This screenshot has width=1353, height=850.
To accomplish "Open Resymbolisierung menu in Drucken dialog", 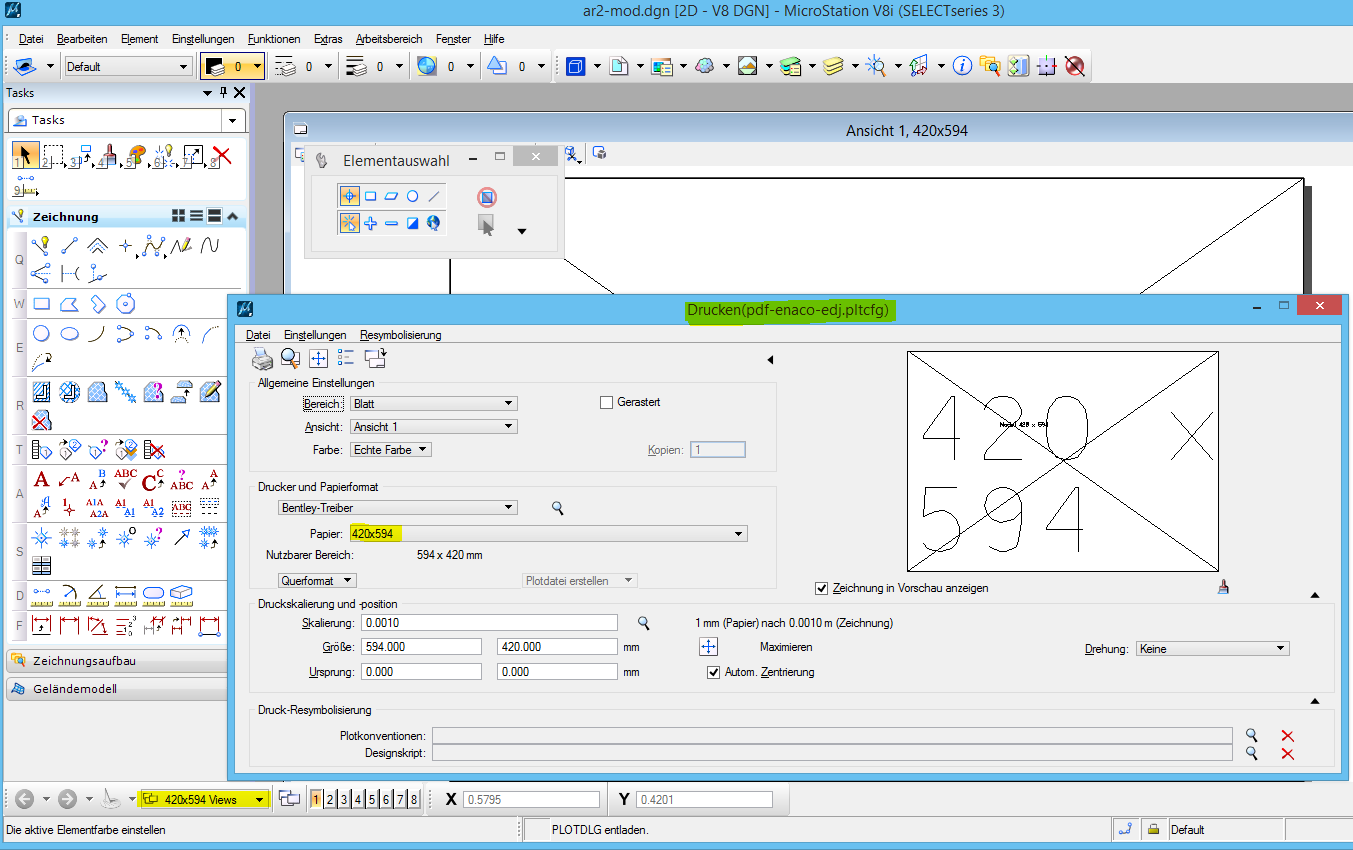I will [x=400, y=335].
